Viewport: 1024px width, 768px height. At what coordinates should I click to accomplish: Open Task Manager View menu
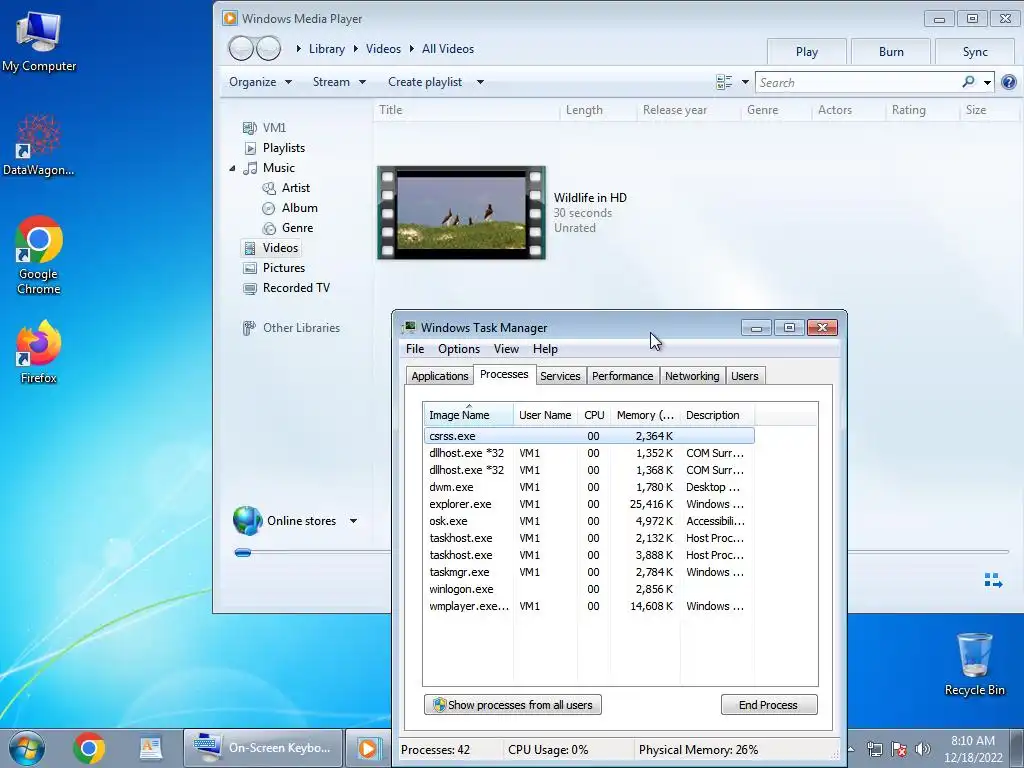[x=506, y=349]
